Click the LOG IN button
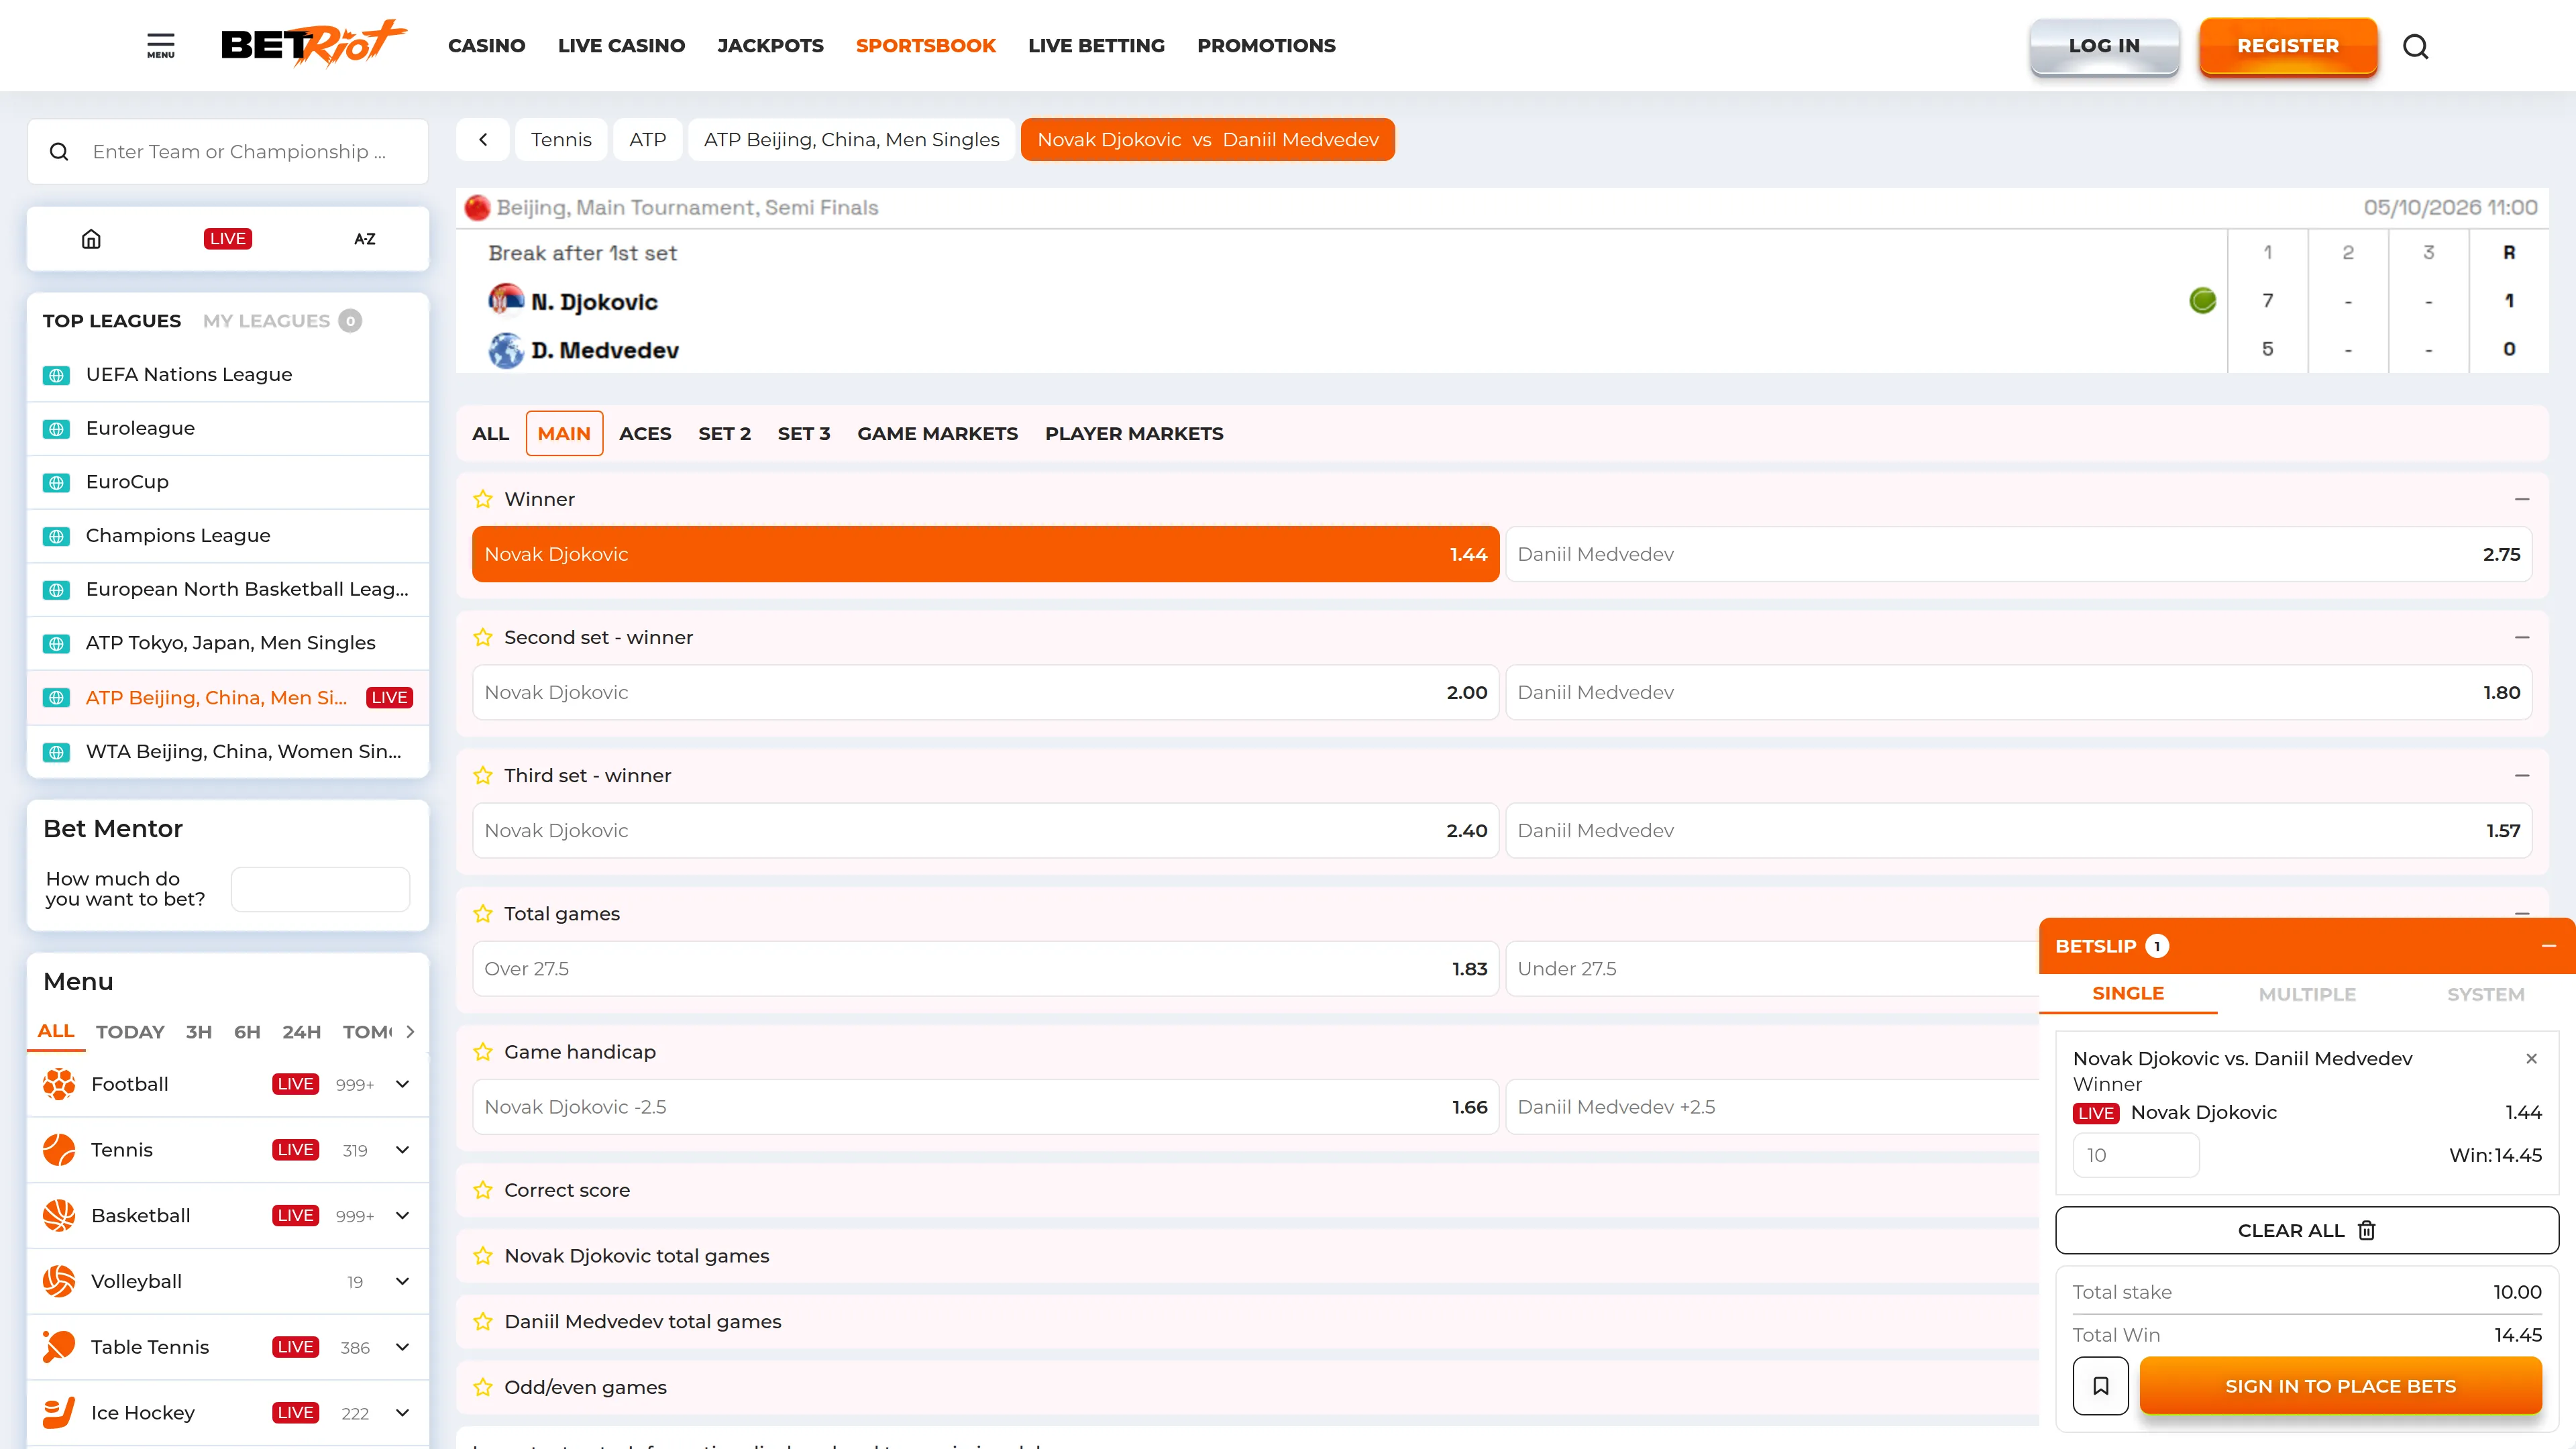 pos(2104,46)
